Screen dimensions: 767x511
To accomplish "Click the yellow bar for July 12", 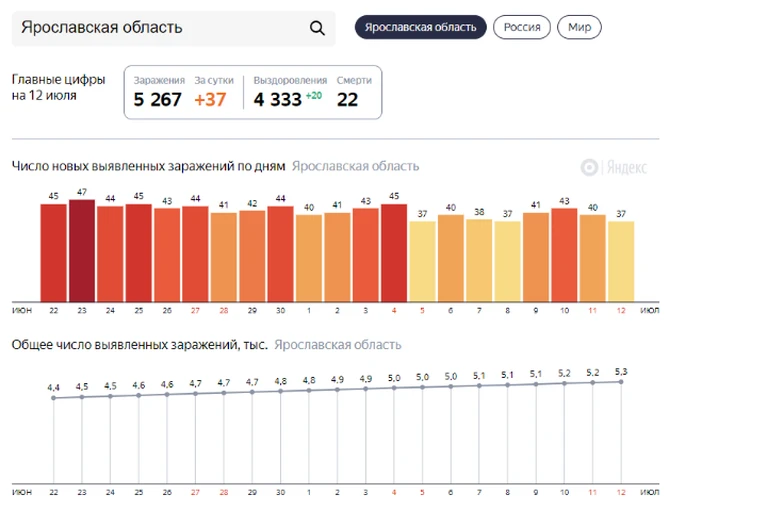I will (621, 261).
